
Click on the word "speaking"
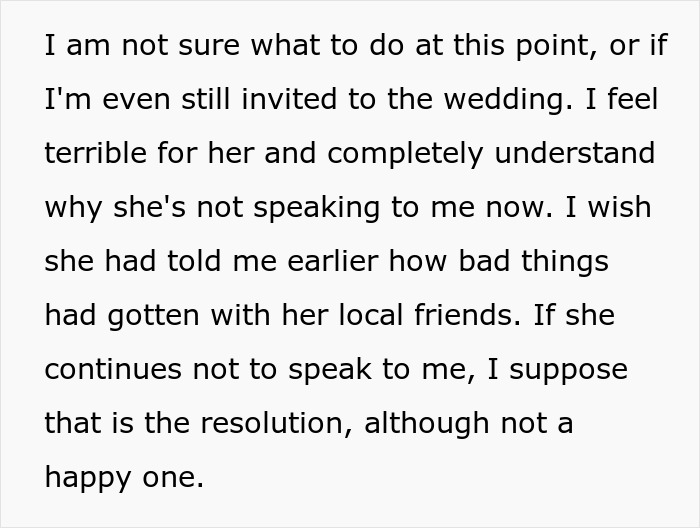[302, 208]
